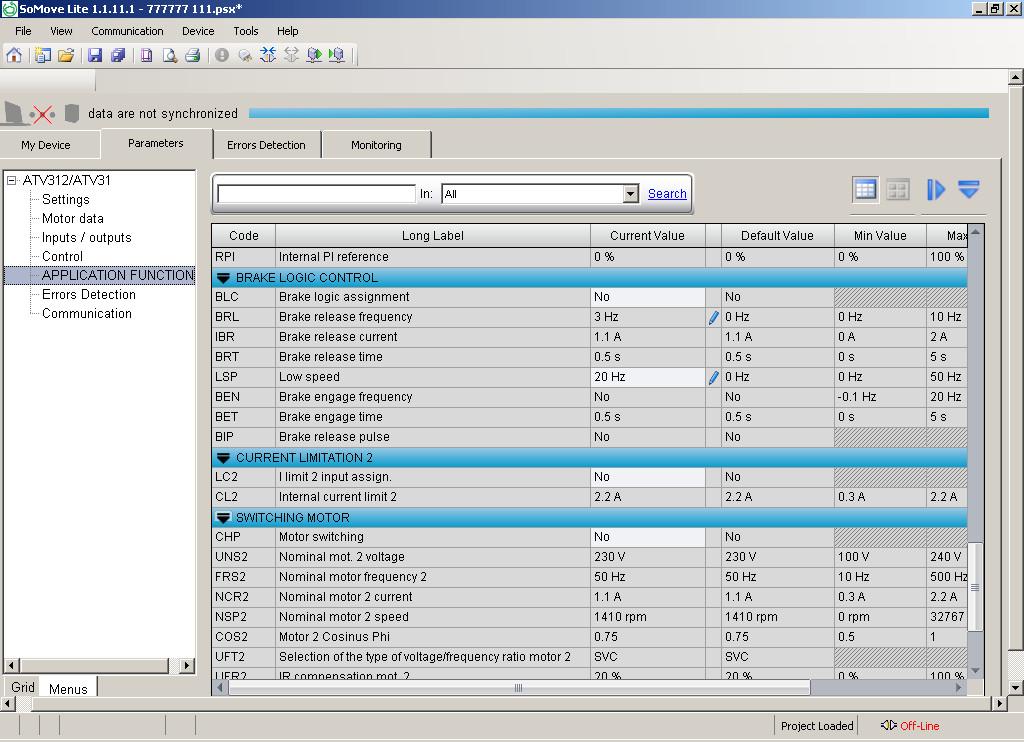The width and height of the screenshot is (1024, 742).
Task: Sort by the Long Label column header
Action: click(432, 236)
